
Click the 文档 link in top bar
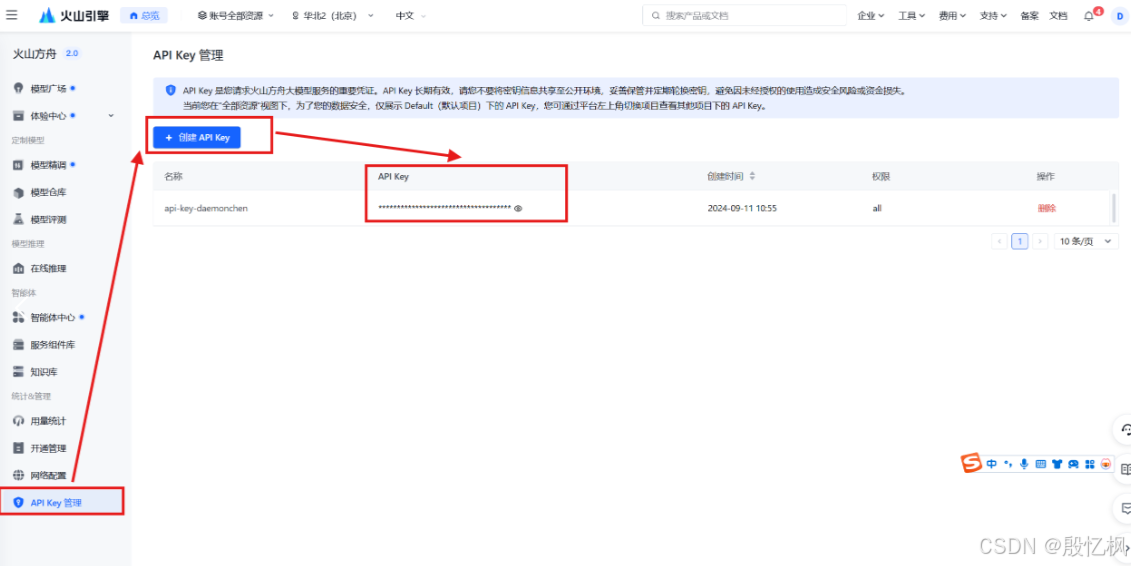click(x=1057, y=15)
